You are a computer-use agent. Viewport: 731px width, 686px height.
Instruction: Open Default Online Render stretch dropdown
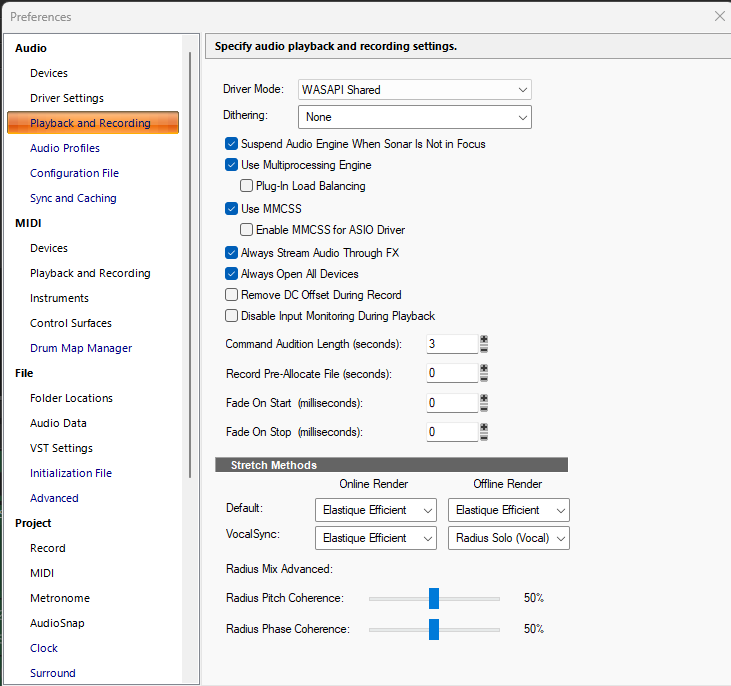coord(375,510)
